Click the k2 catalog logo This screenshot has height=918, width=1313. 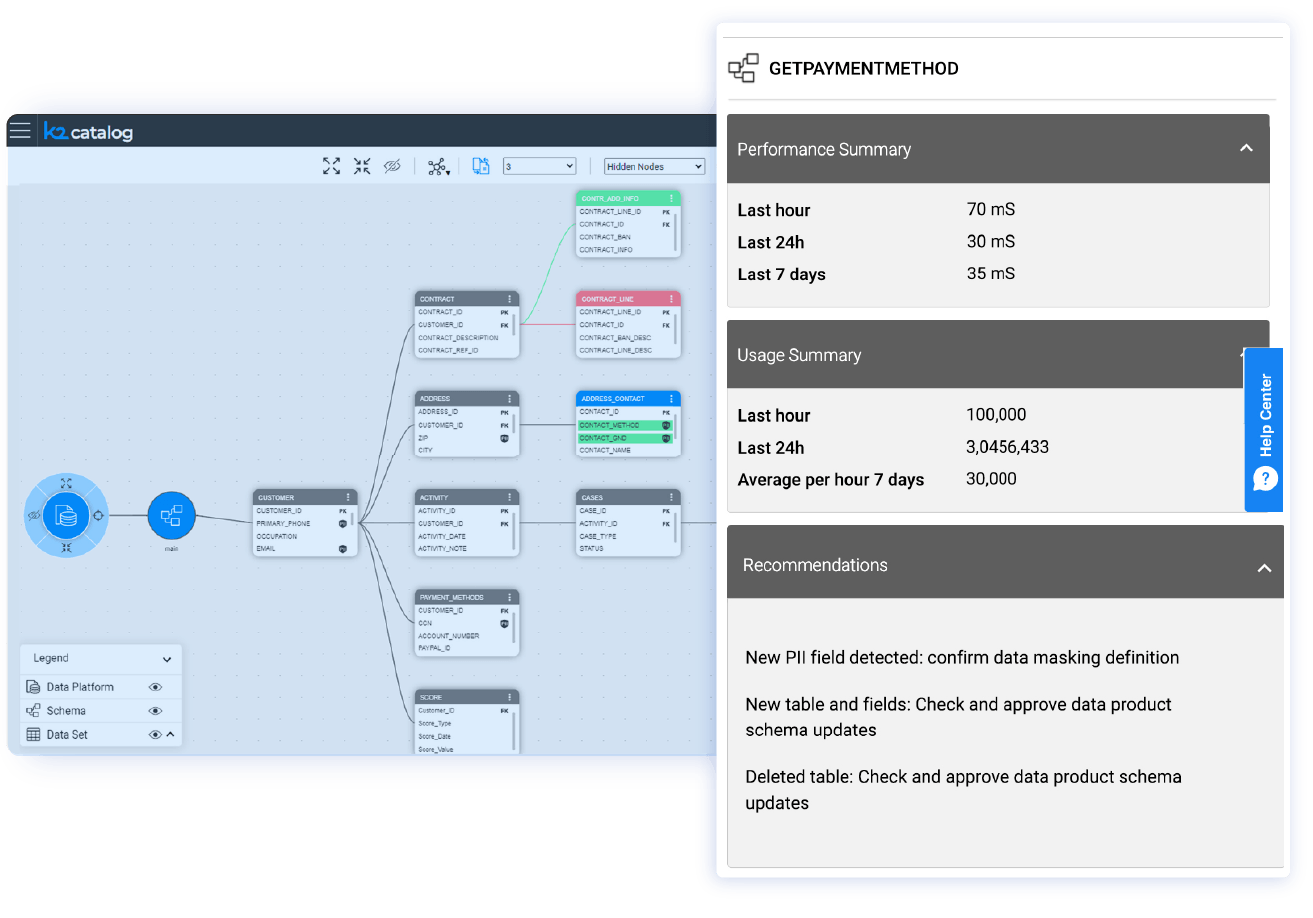pyautogui.click(x=88, y=131)
